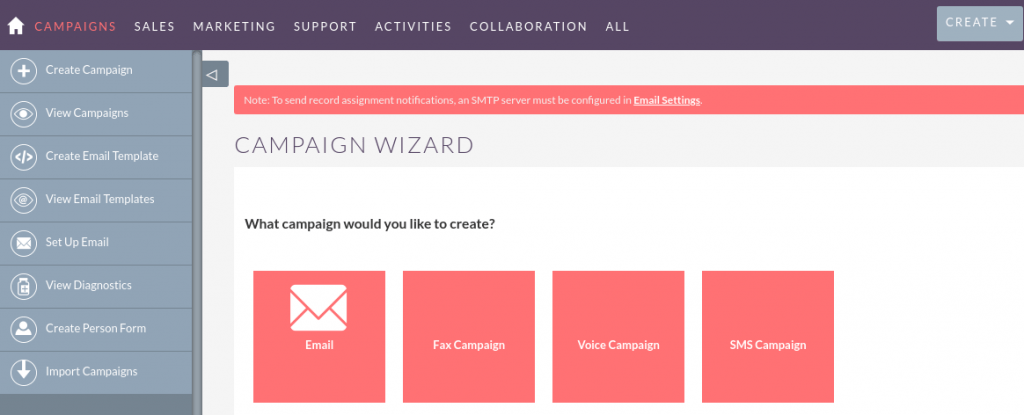1024x415 pixels.
Task: Open the SALES menu
Action: 154,27
